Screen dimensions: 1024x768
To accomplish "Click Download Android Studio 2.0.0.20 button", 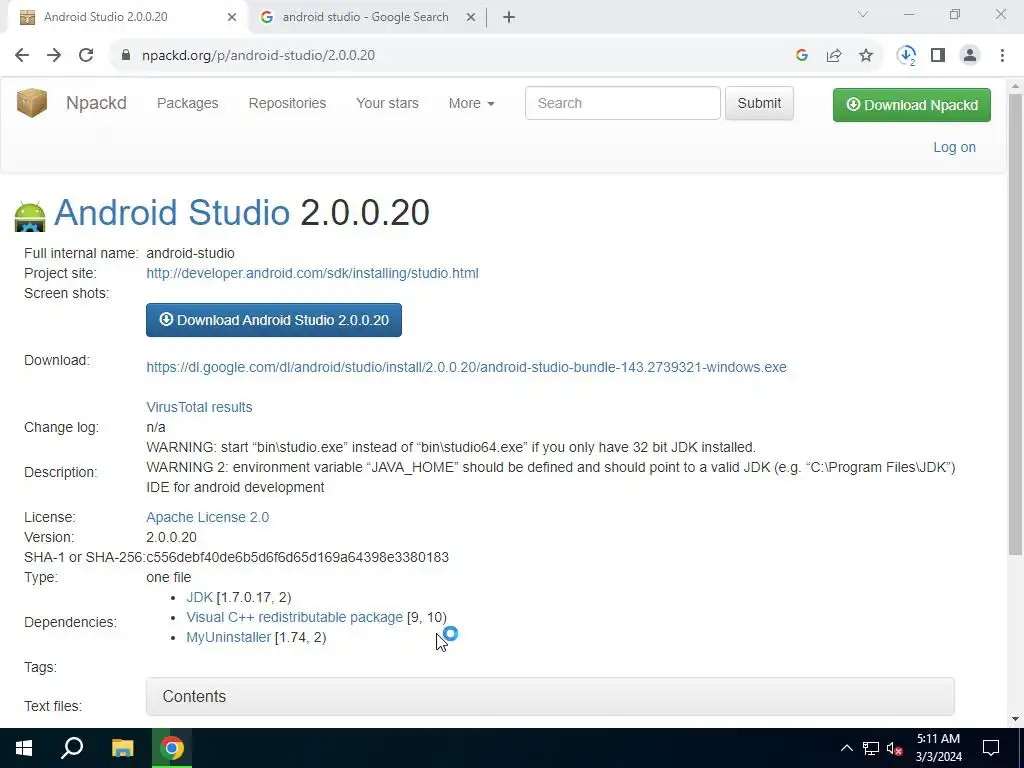I will [x=274, y=320].
